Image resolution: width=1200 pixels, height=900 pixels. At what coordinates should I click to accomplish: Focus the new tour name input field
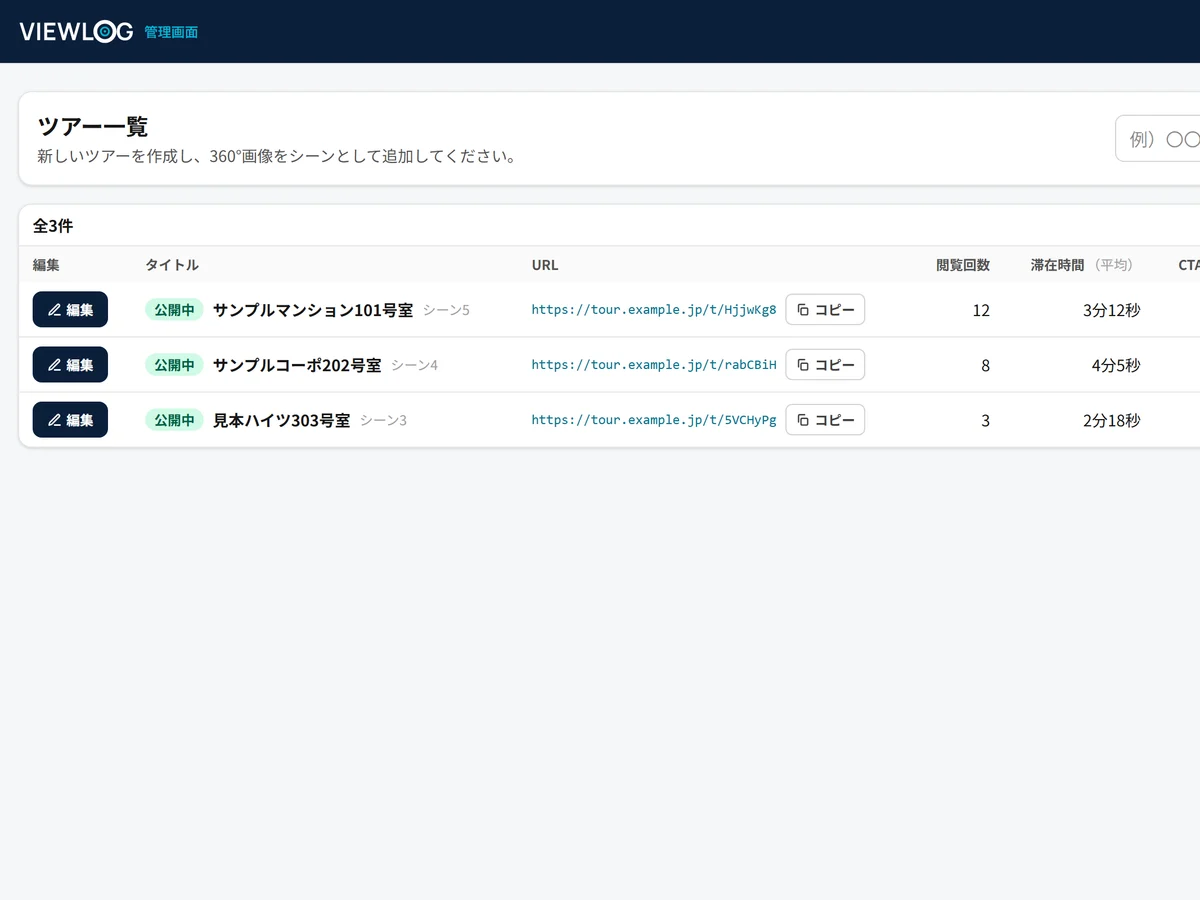[x=1158, y=139]
